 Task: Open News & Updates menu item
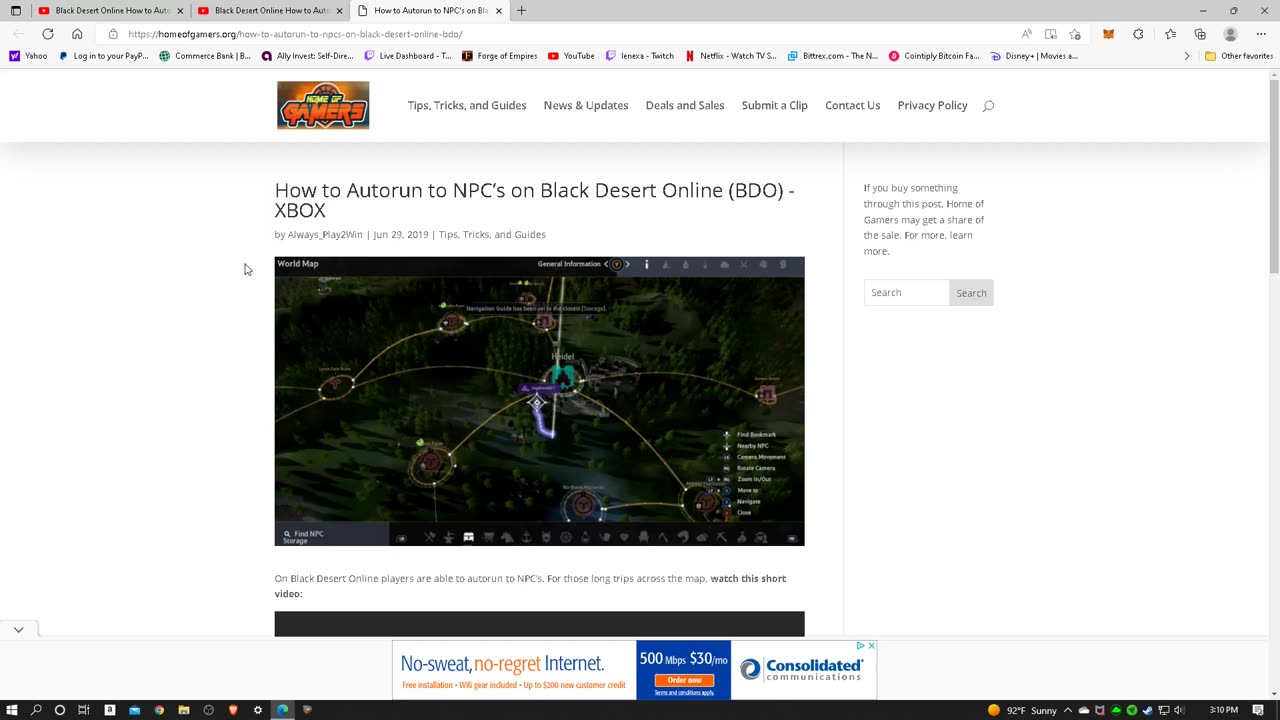[586, 106]
